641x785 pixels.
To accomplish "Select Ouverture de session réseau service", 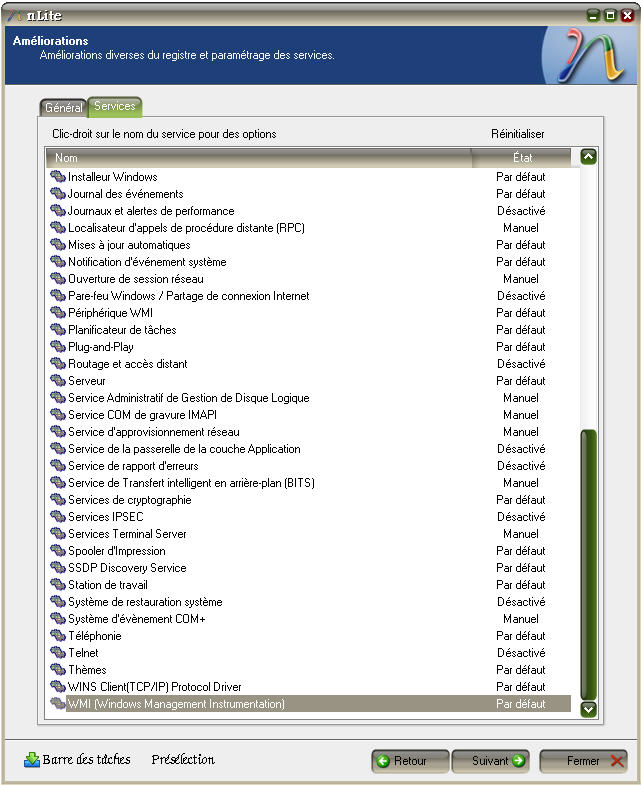I will [308, 279].
